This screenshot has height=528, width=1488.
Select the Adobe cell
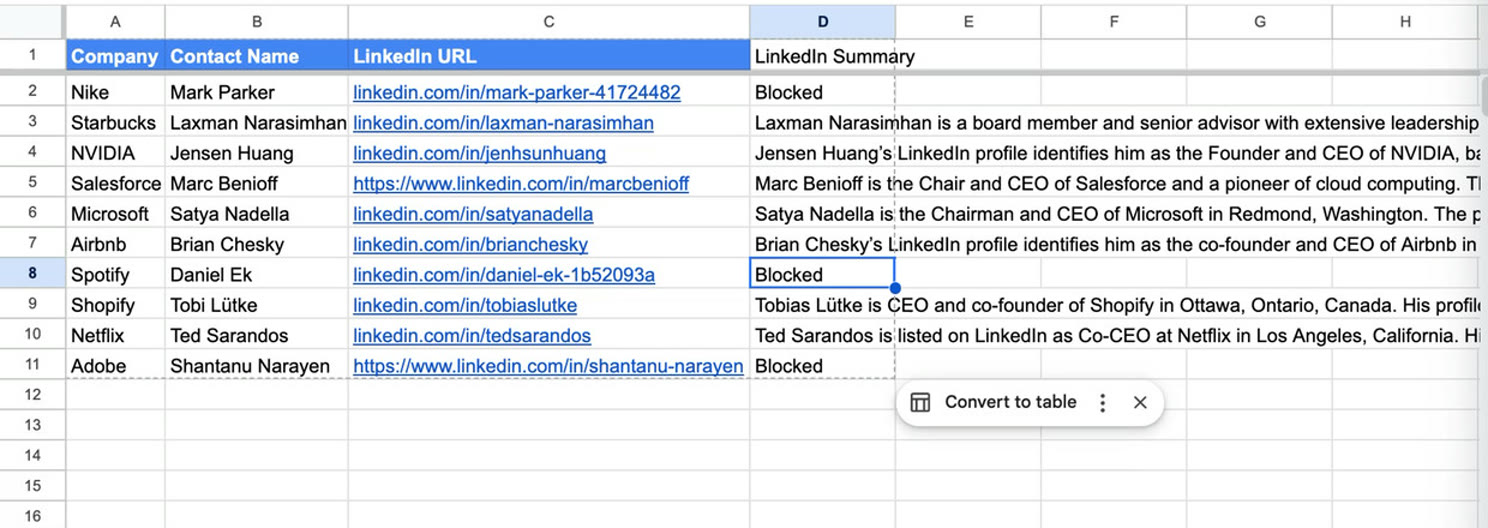coord(116,366)
